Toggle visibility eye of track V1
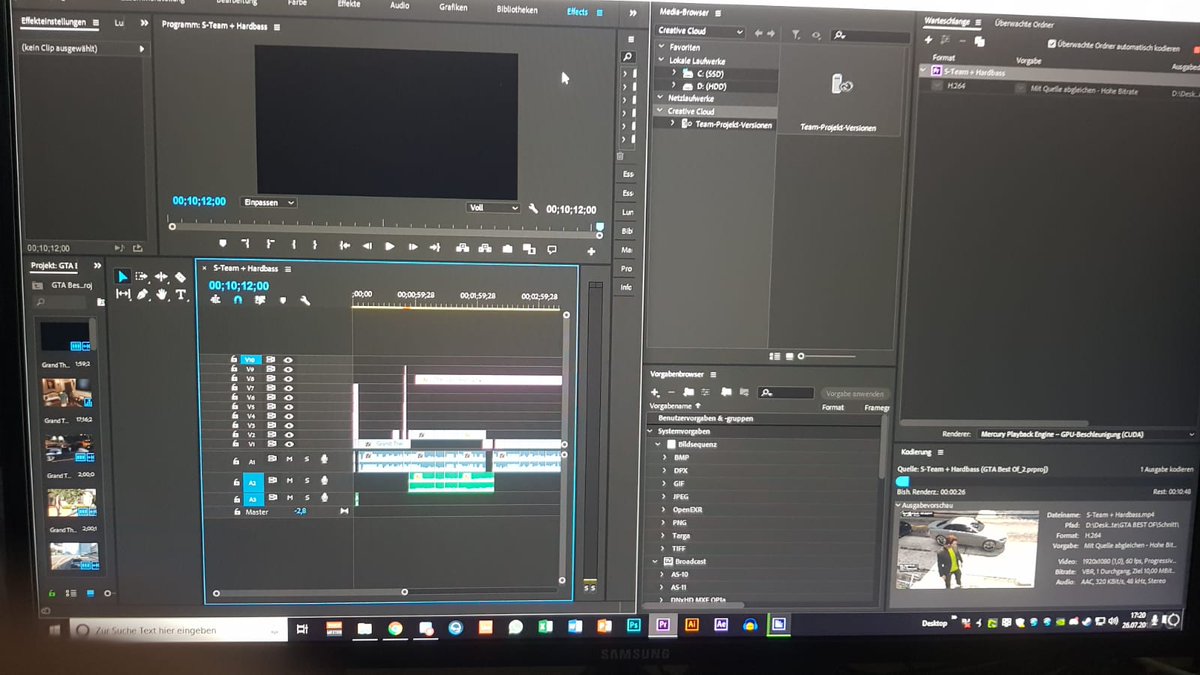This screenshot has height=675, width=1200. tap(288, 444)
